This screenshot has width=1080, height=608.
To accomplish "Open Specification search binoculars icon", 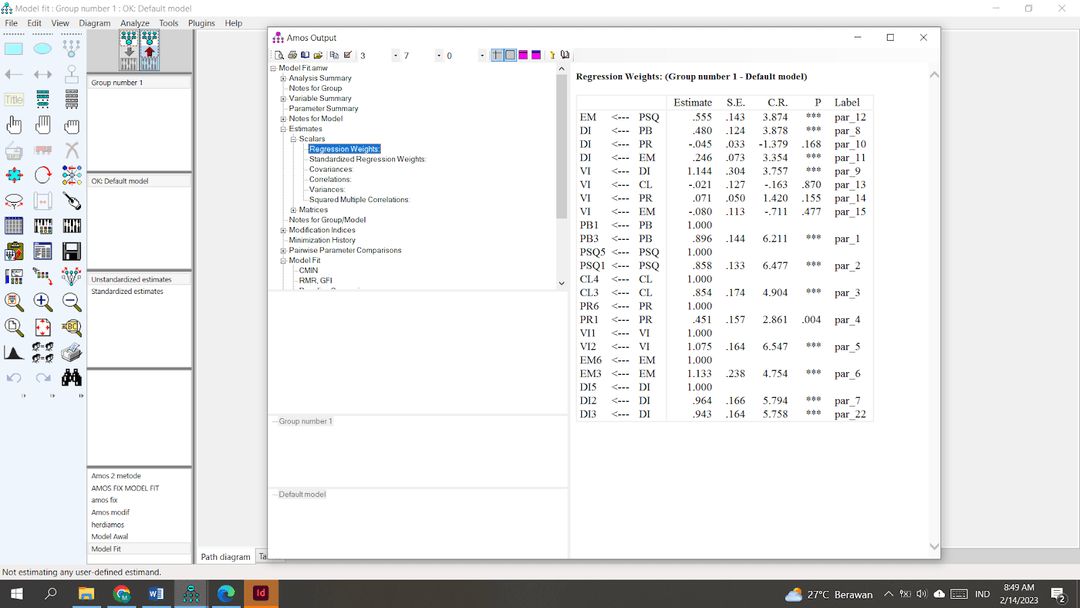I will tap(71, 377).
